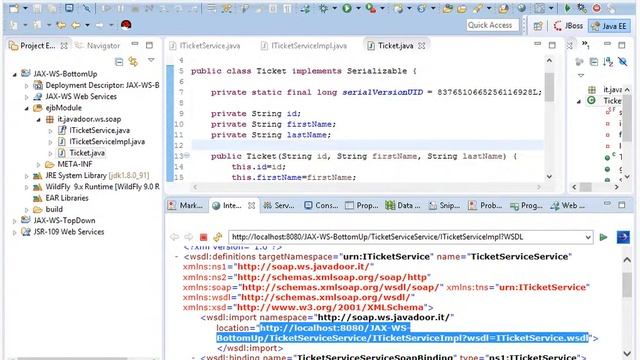Select Ticket.java in the project tree
The height and width of the screenshot is (360, 640).
point(87,153)
